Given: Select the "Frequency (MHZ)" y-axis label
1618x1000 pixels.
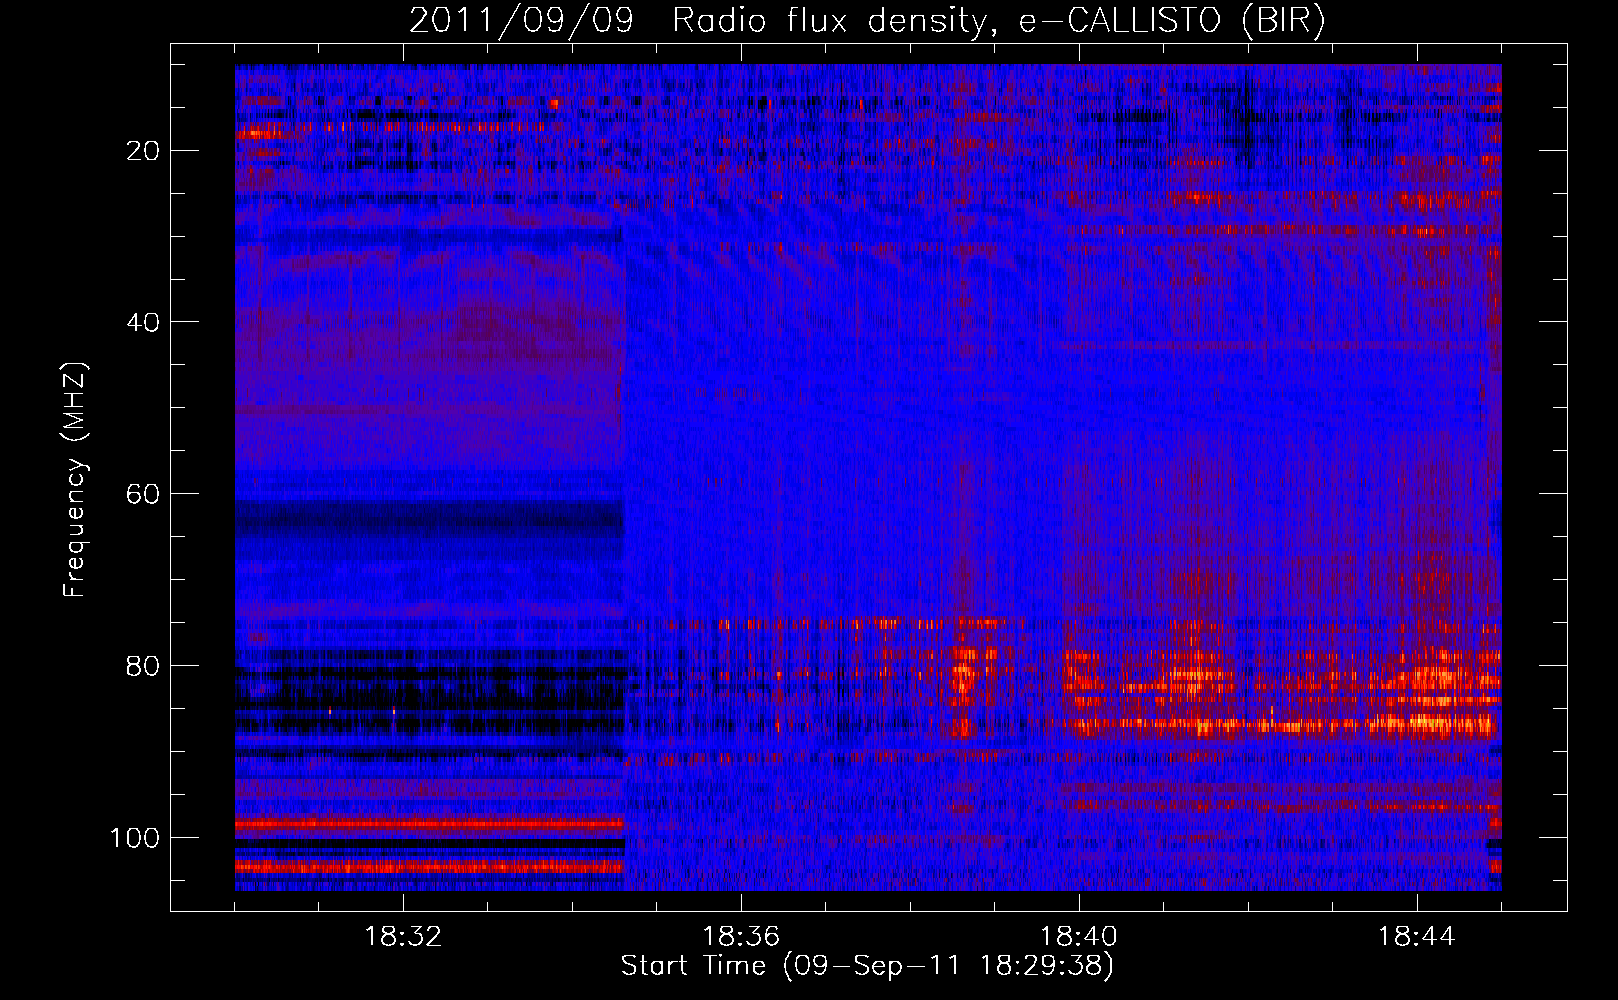Looking at the screenshot, I should point(75,480).
